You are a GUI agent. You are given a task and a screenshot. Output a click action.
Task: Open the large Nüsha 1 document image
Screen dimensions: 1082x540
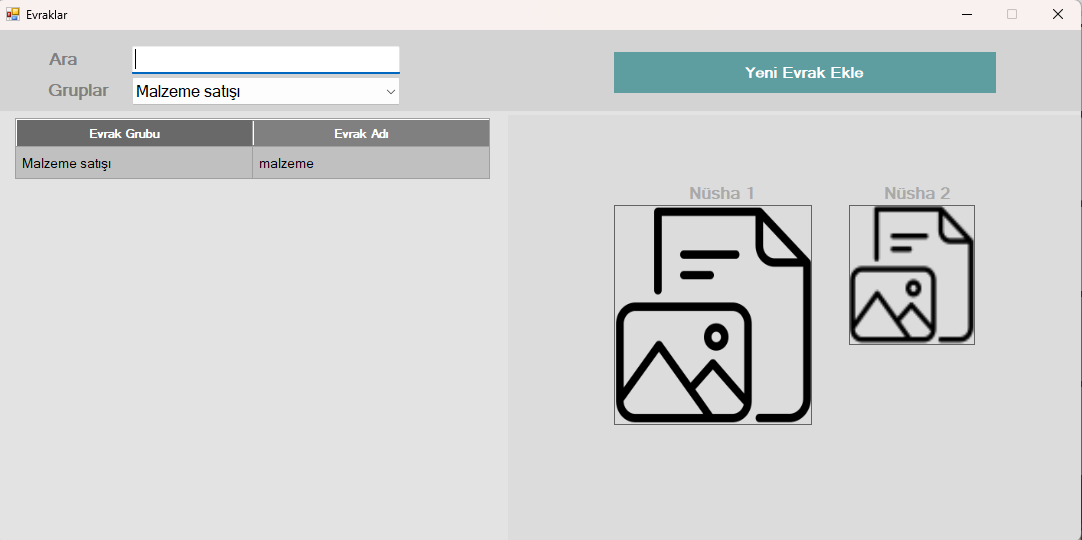(x=712, y=315)
